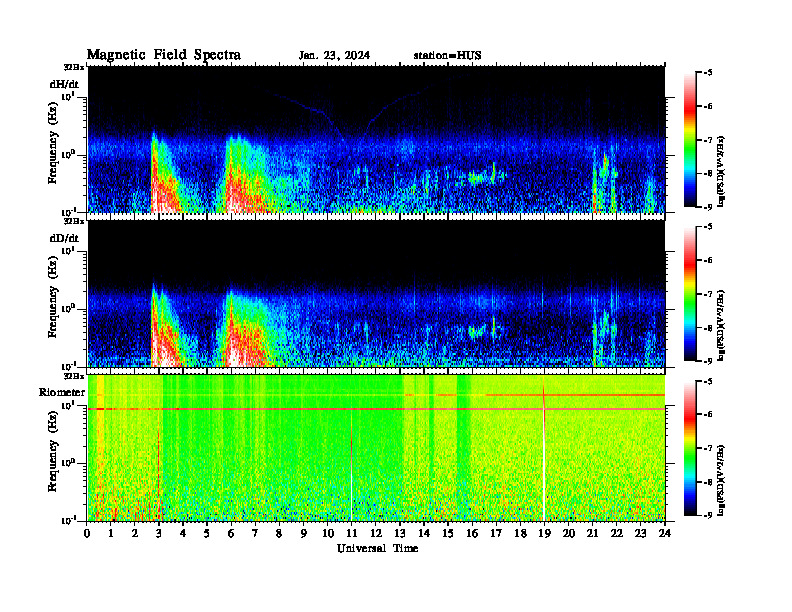The width and height of the screenshot is (792, 612).
Task: Click hour '1' on the time axis
Action: click(112, 533)
